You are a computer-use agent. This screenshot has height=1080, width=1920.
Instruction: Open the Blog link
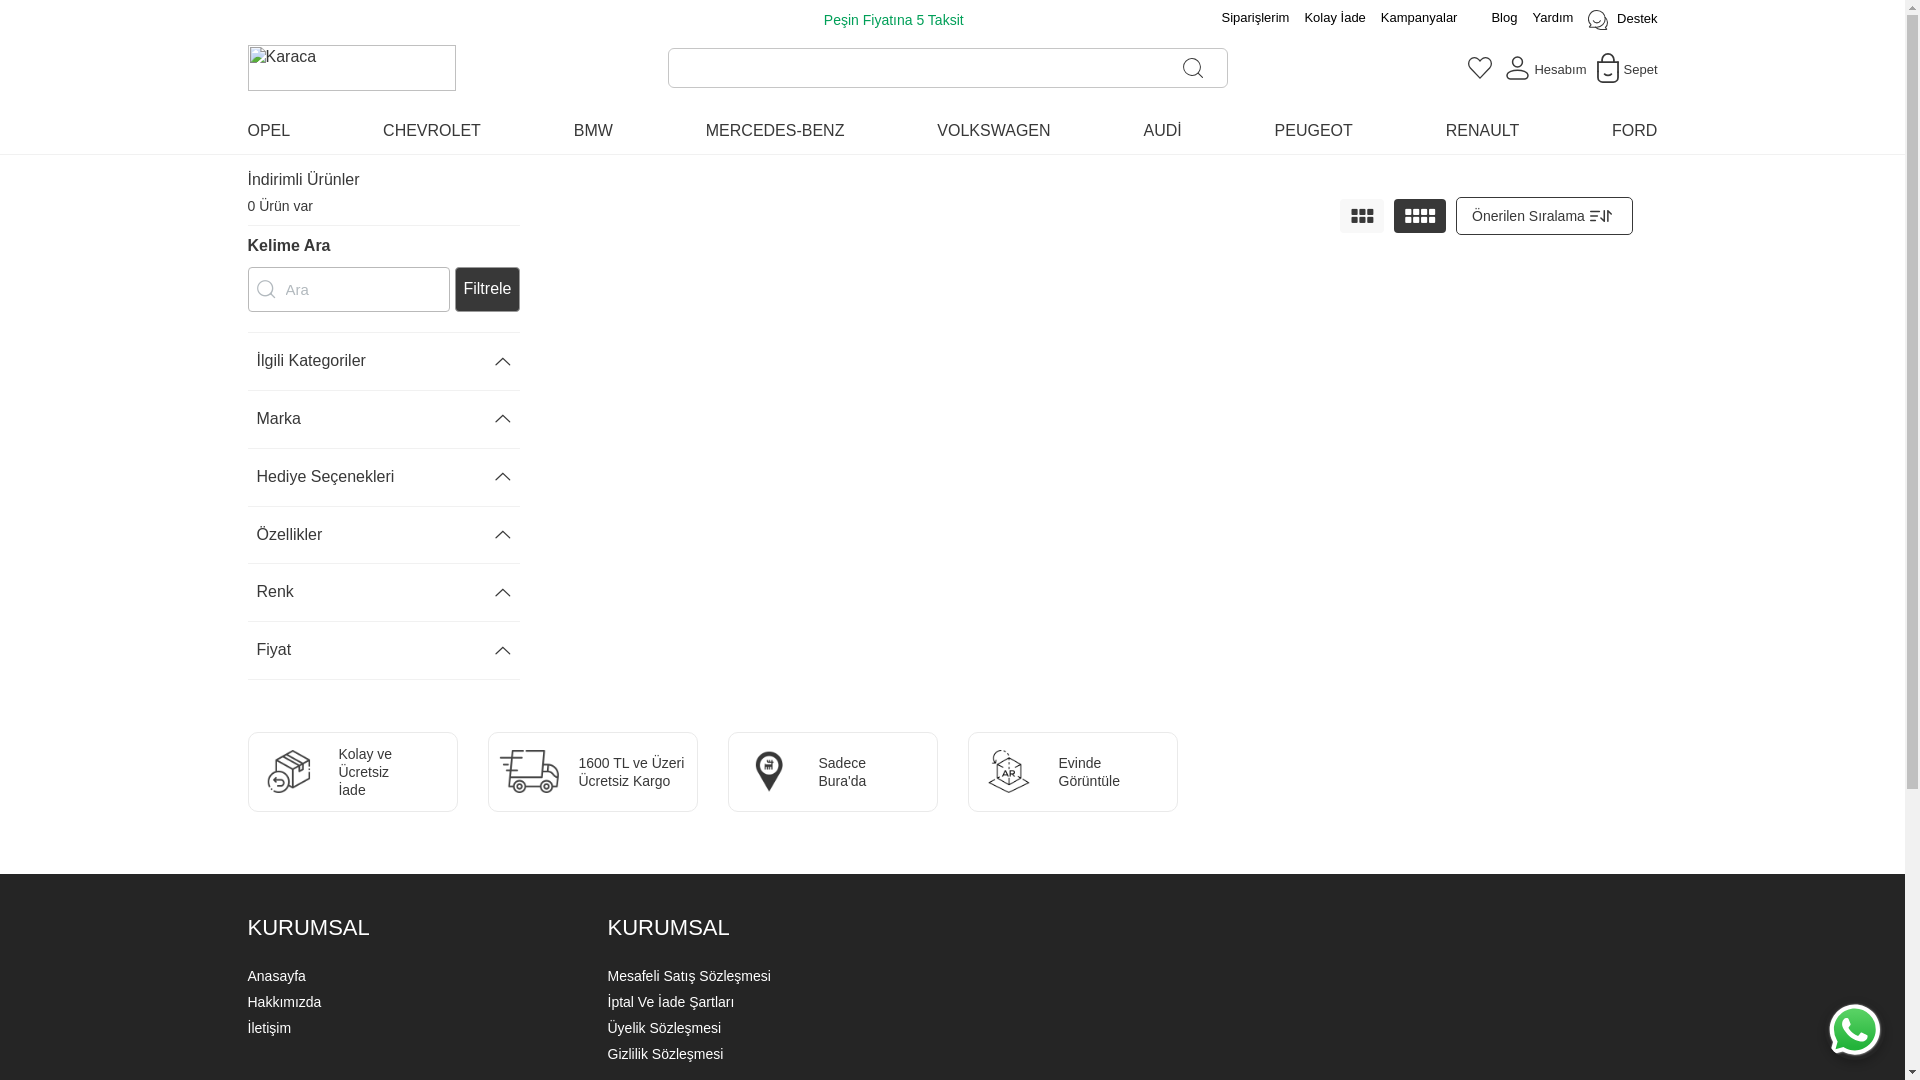pos(1504,18)
